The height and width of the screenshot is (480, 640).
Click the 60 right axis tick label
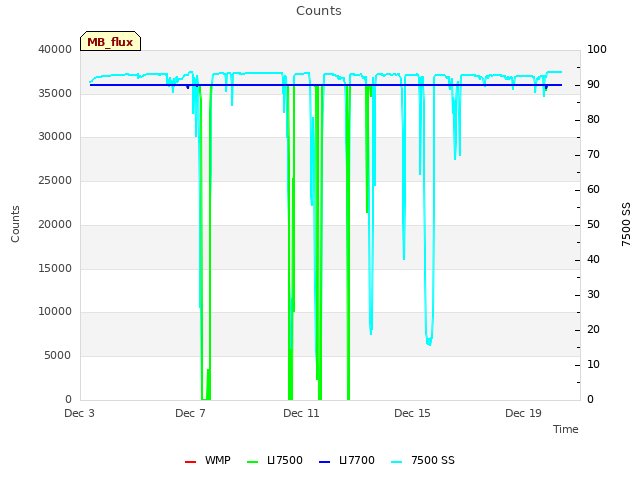point(593,189)
